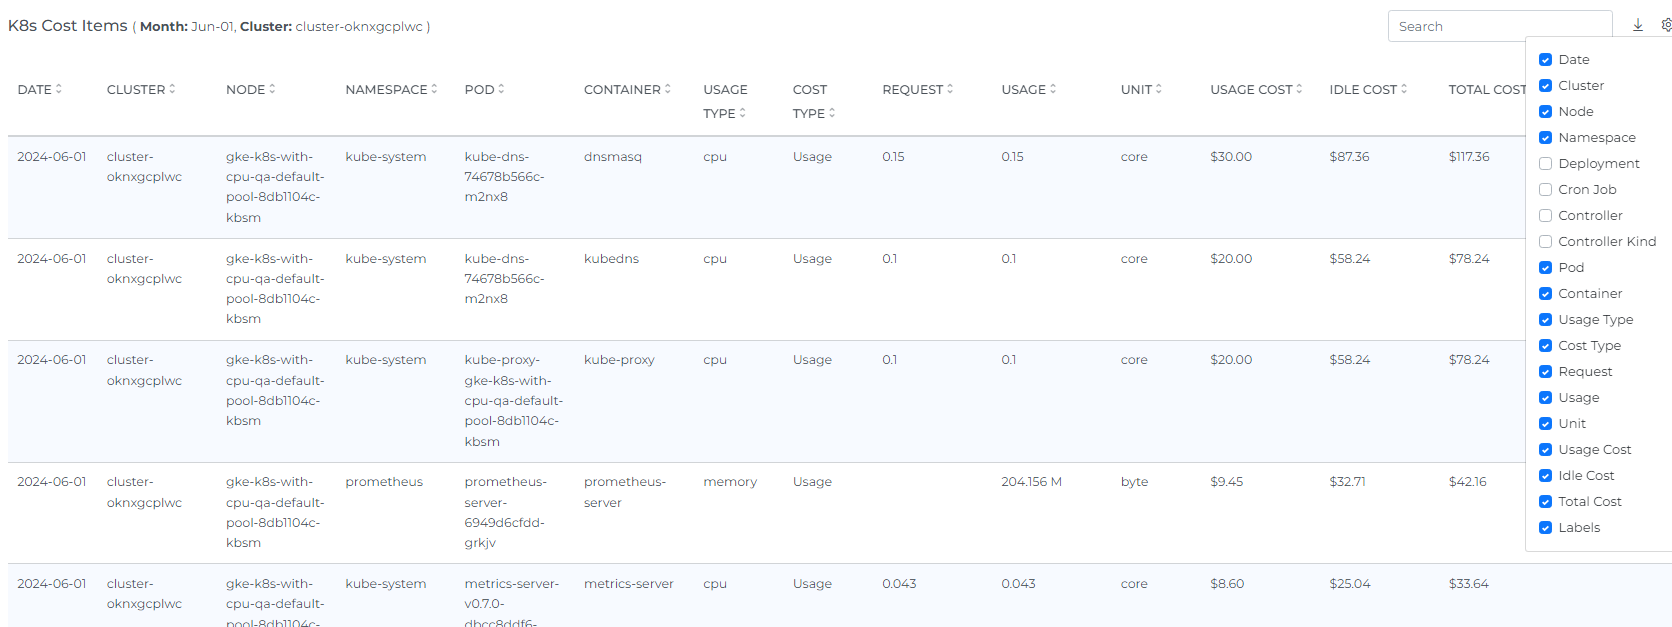Viewport: 1672px width, 627px height.
Task: Turn on Controller Kind column checkbox
Action: tap(1545, 242)
